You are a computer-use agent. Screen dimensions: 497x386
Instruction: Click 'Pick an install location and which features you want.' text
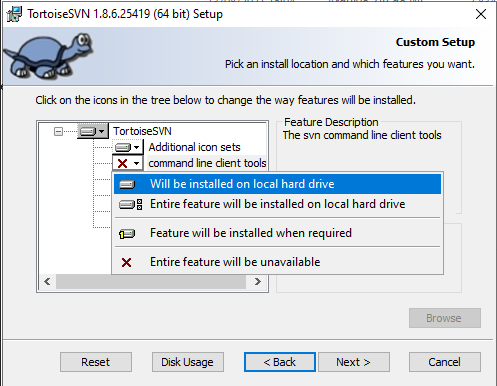(350, 64)
